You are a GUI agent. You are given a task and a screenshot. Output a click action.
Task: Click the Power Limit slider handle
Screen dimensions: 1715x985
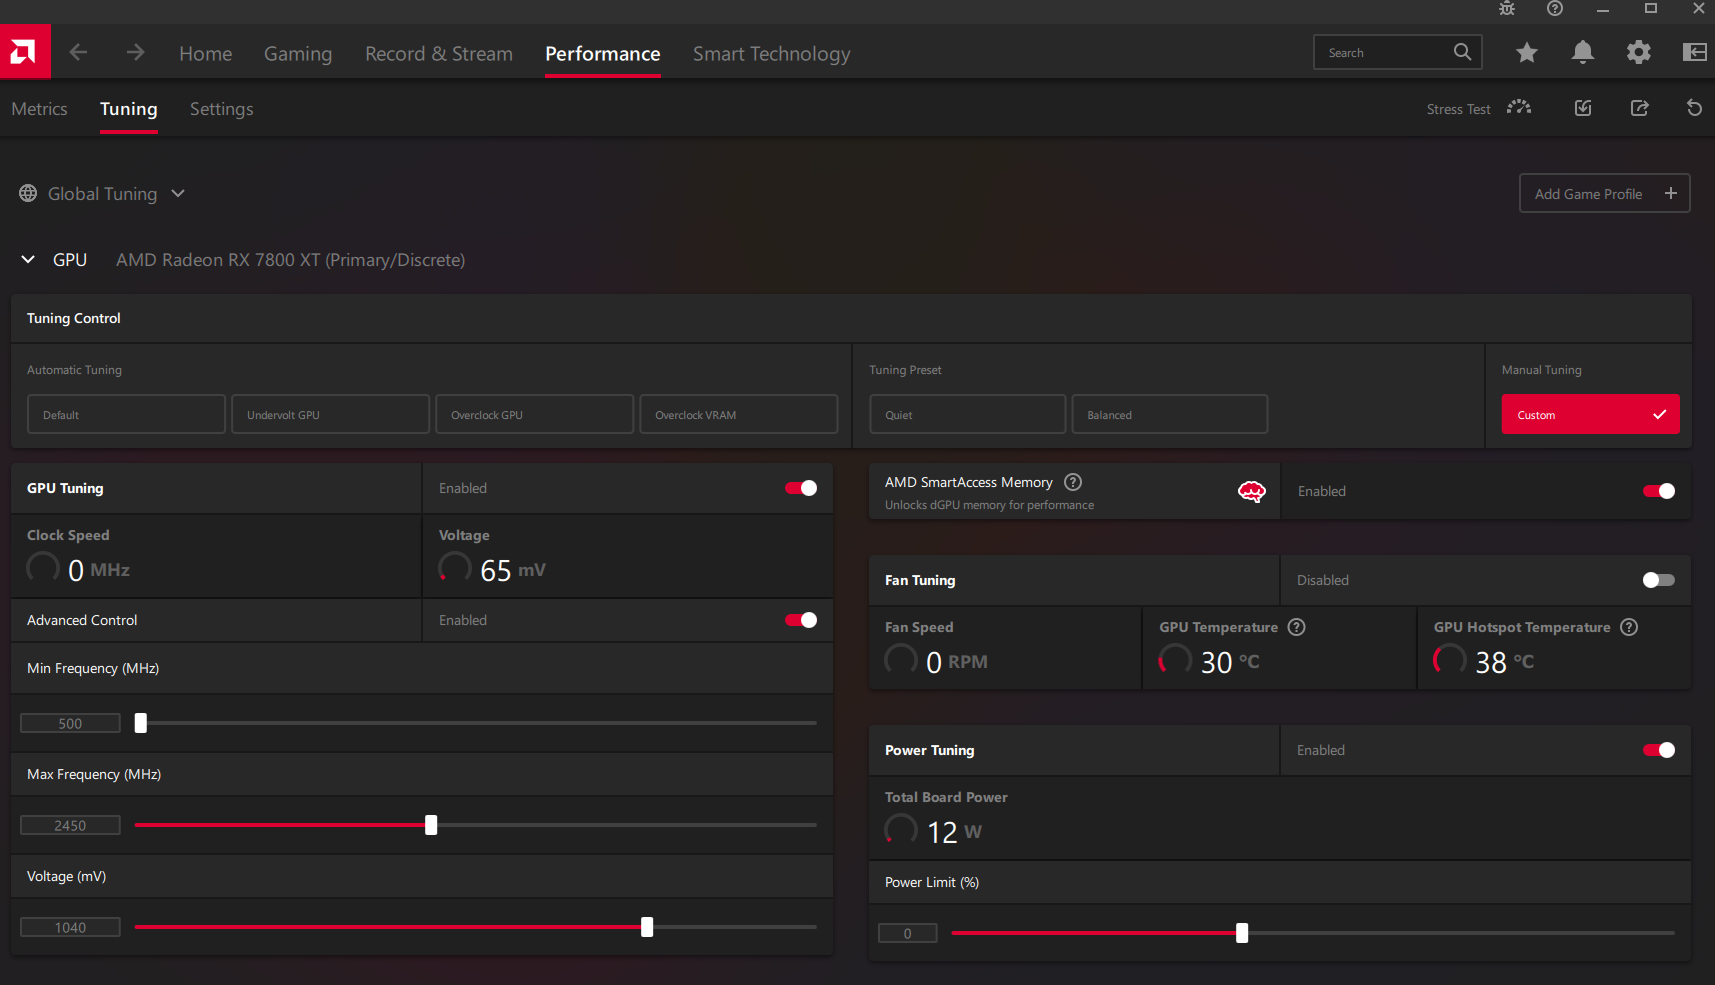pos(1242,933)
